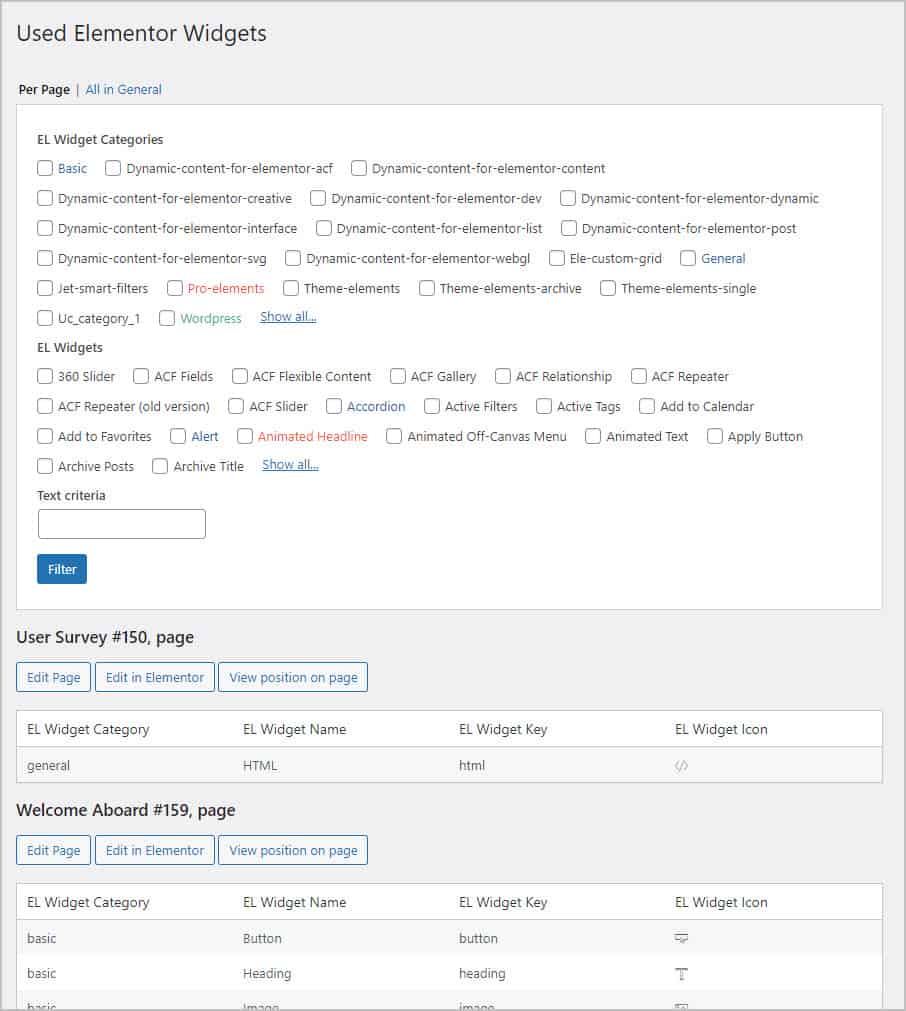This screenshot has width=906, height=1011.
Task: Toggle the ACF Gallery widget checkbox
Action: pyautogui.click(x=398, y=377)
